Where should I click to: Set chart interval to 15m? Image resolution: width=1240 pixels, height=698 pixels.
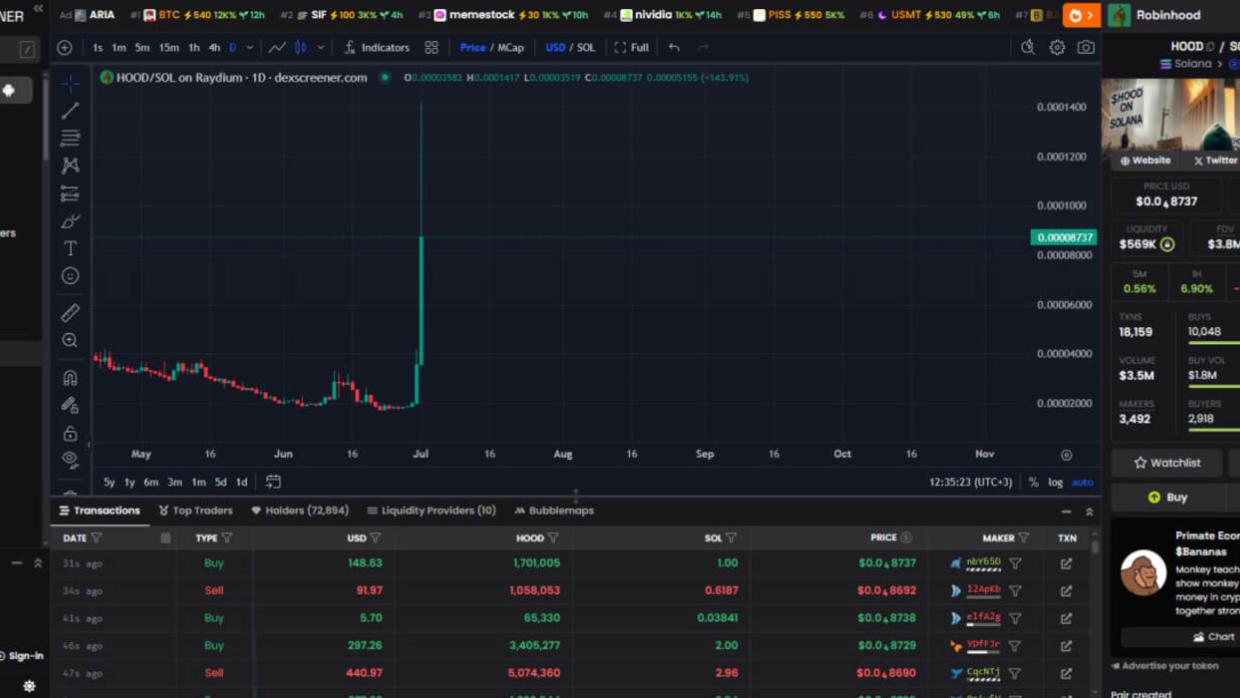tap(169, 47)
